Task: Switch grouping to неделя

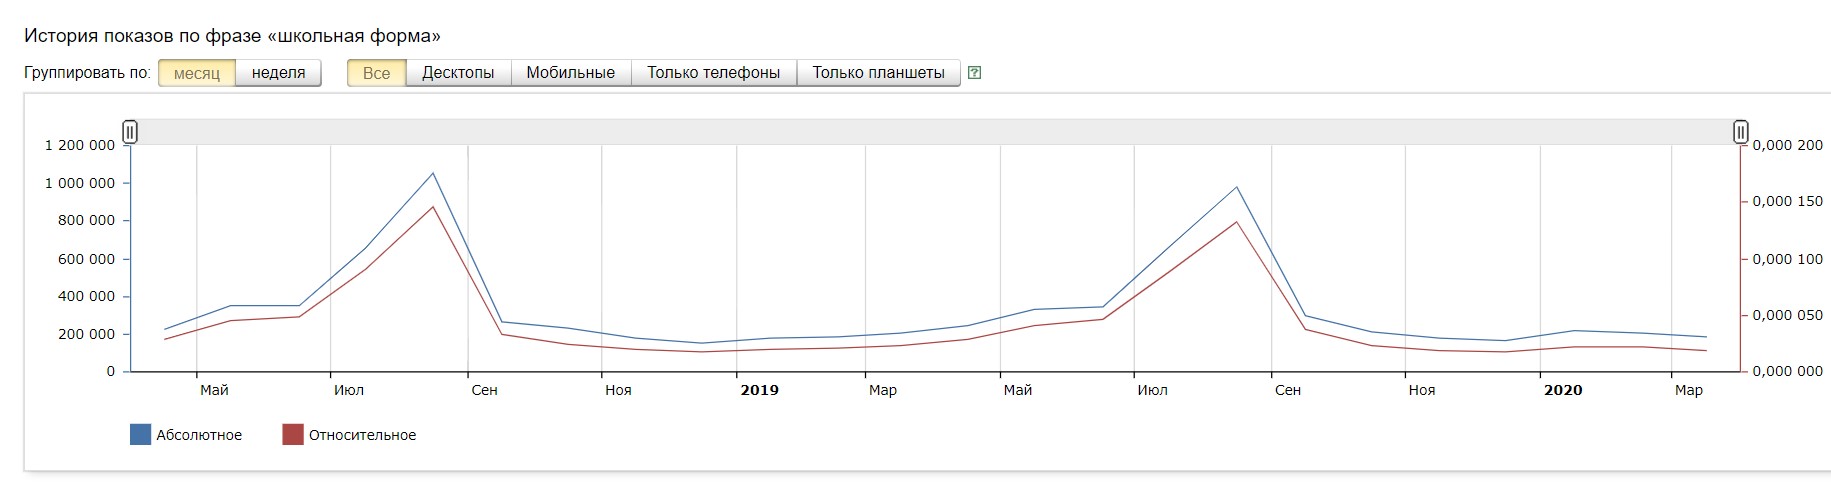Action: pos(278,73)
